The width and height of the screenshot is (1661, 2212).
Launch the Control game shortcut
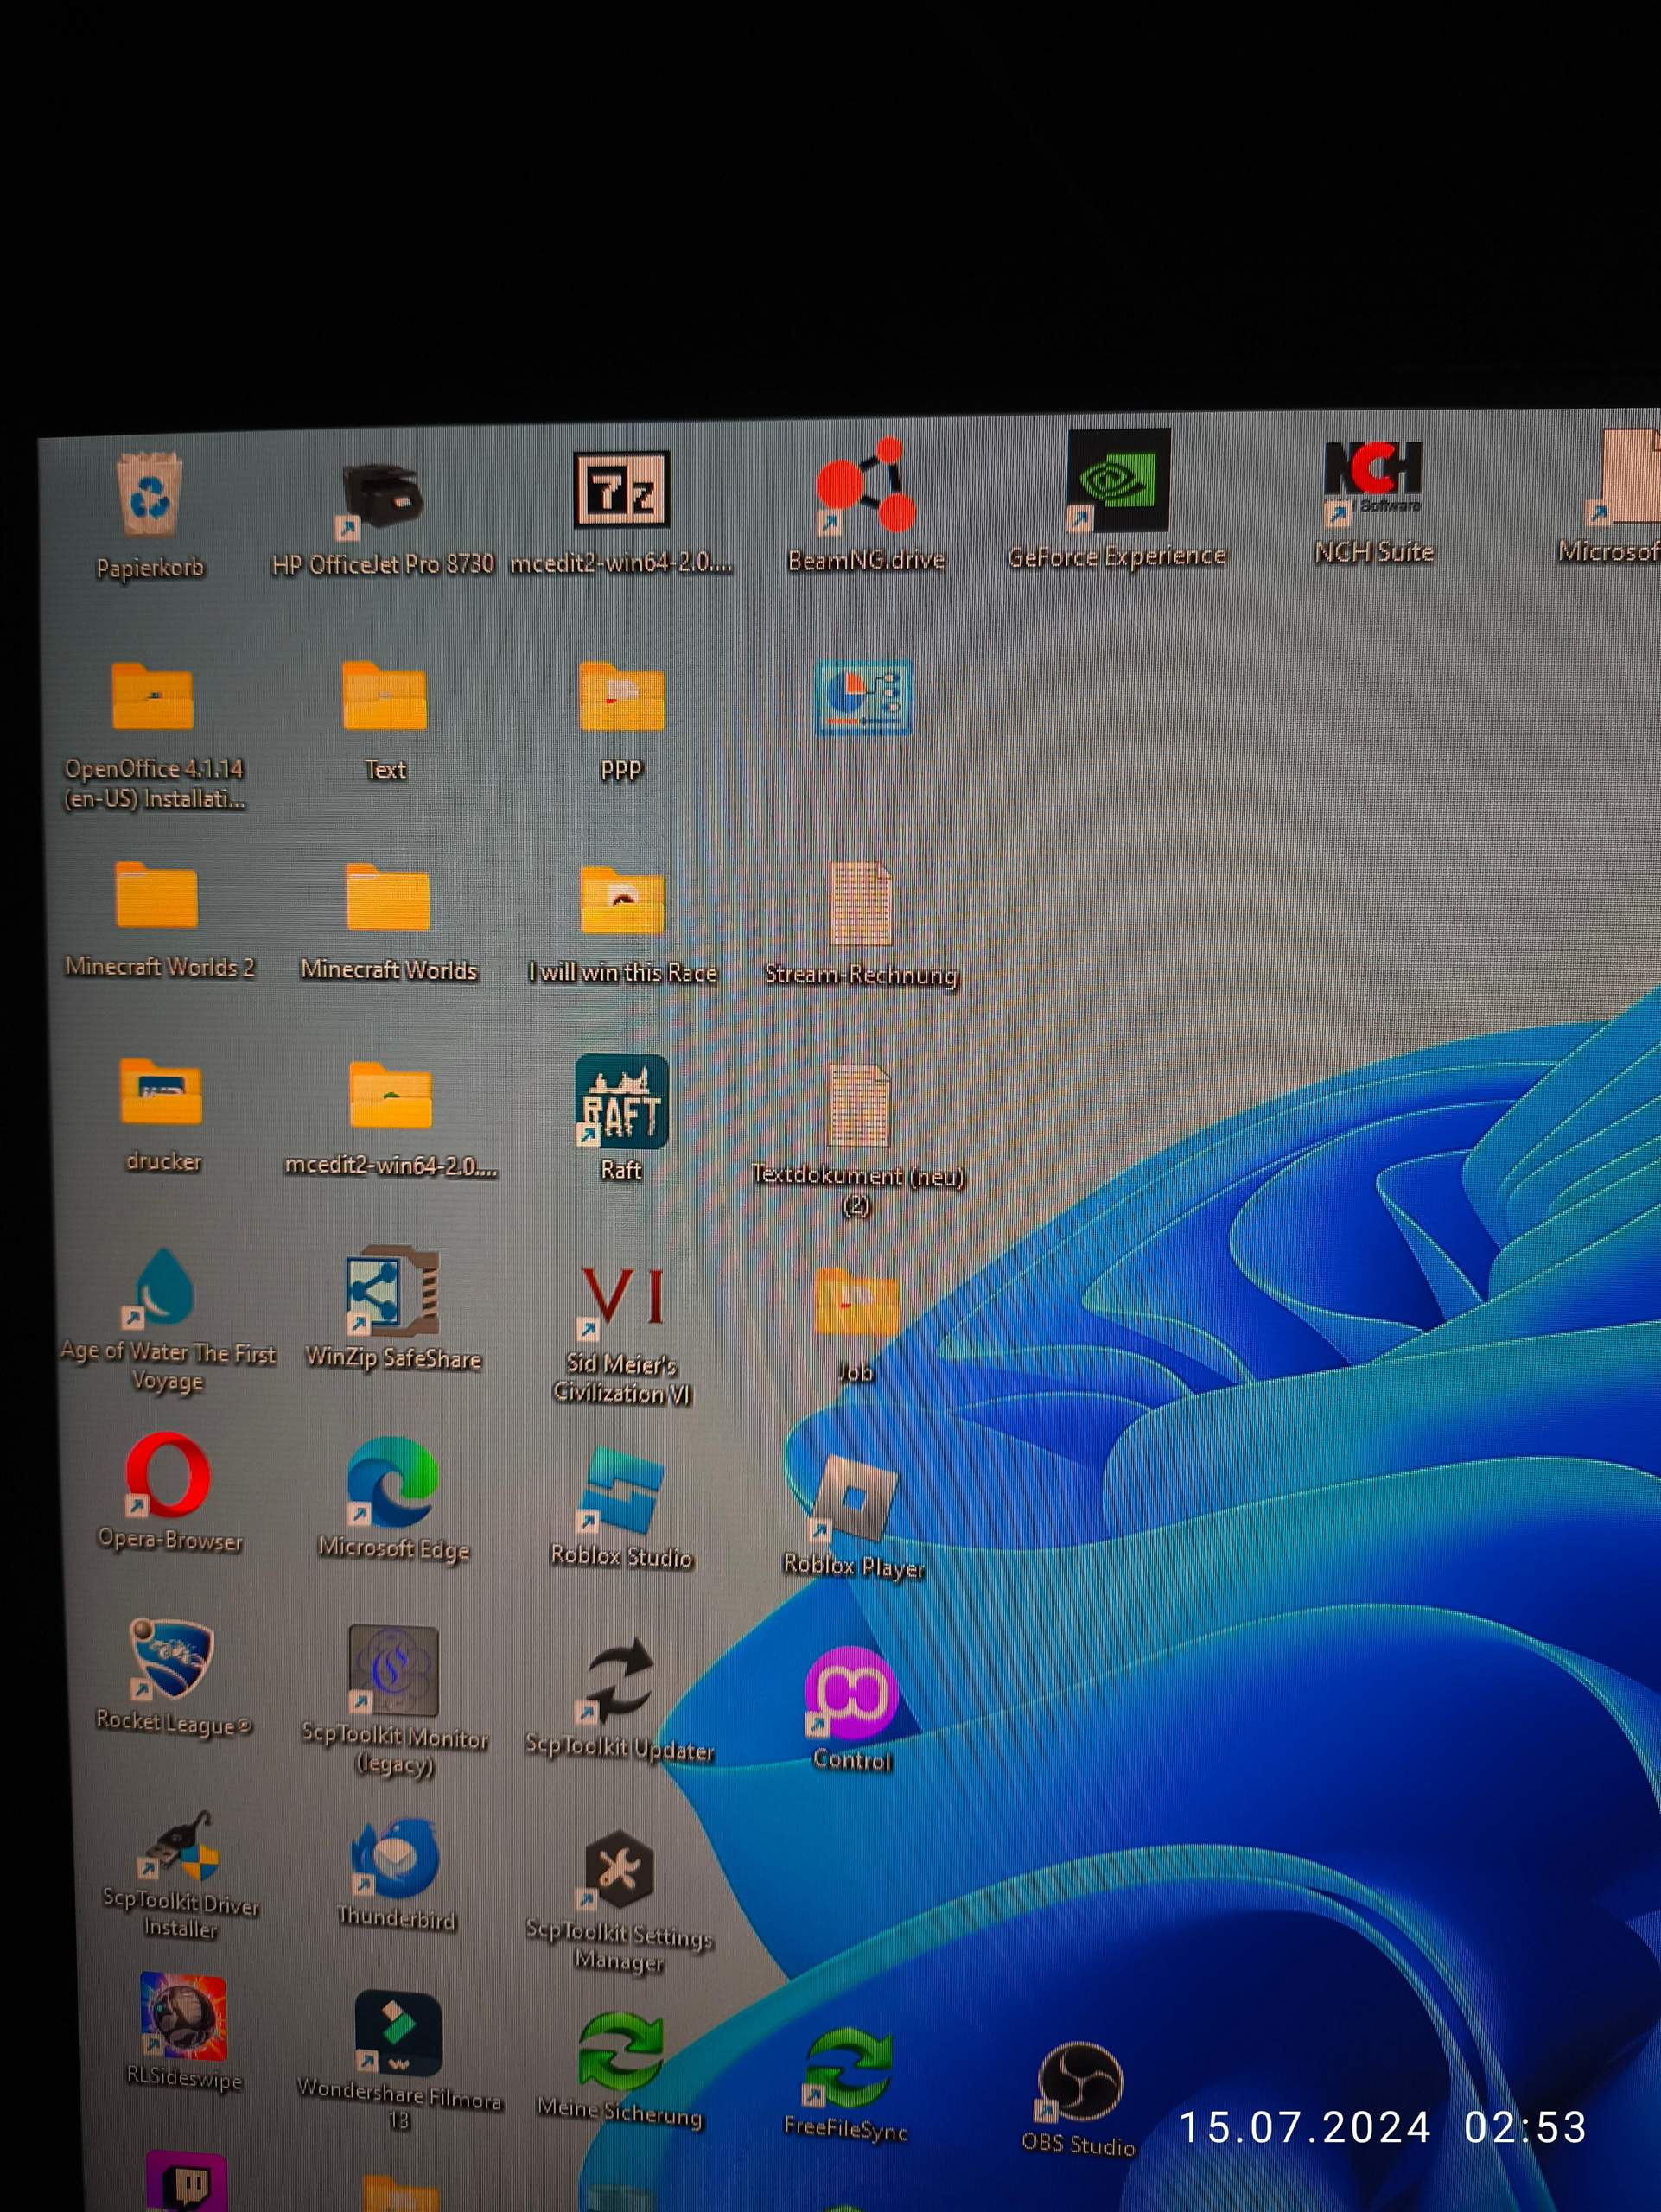coord(851,1693)
